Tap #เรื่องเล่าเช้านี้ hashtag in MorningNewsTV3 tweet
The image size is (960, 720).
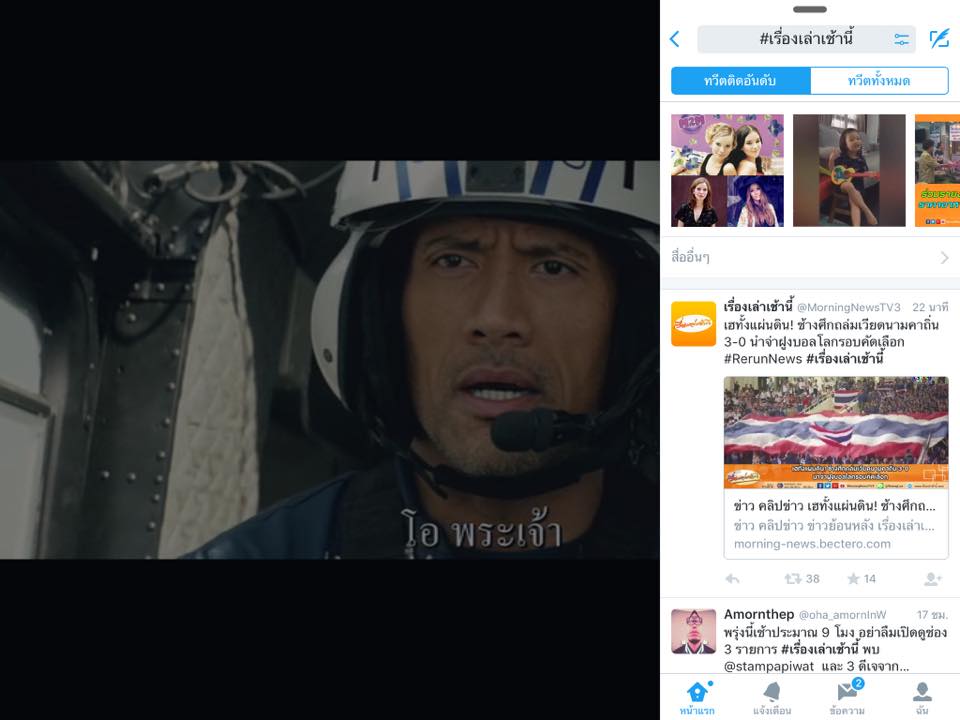click(x=845, y=359)
